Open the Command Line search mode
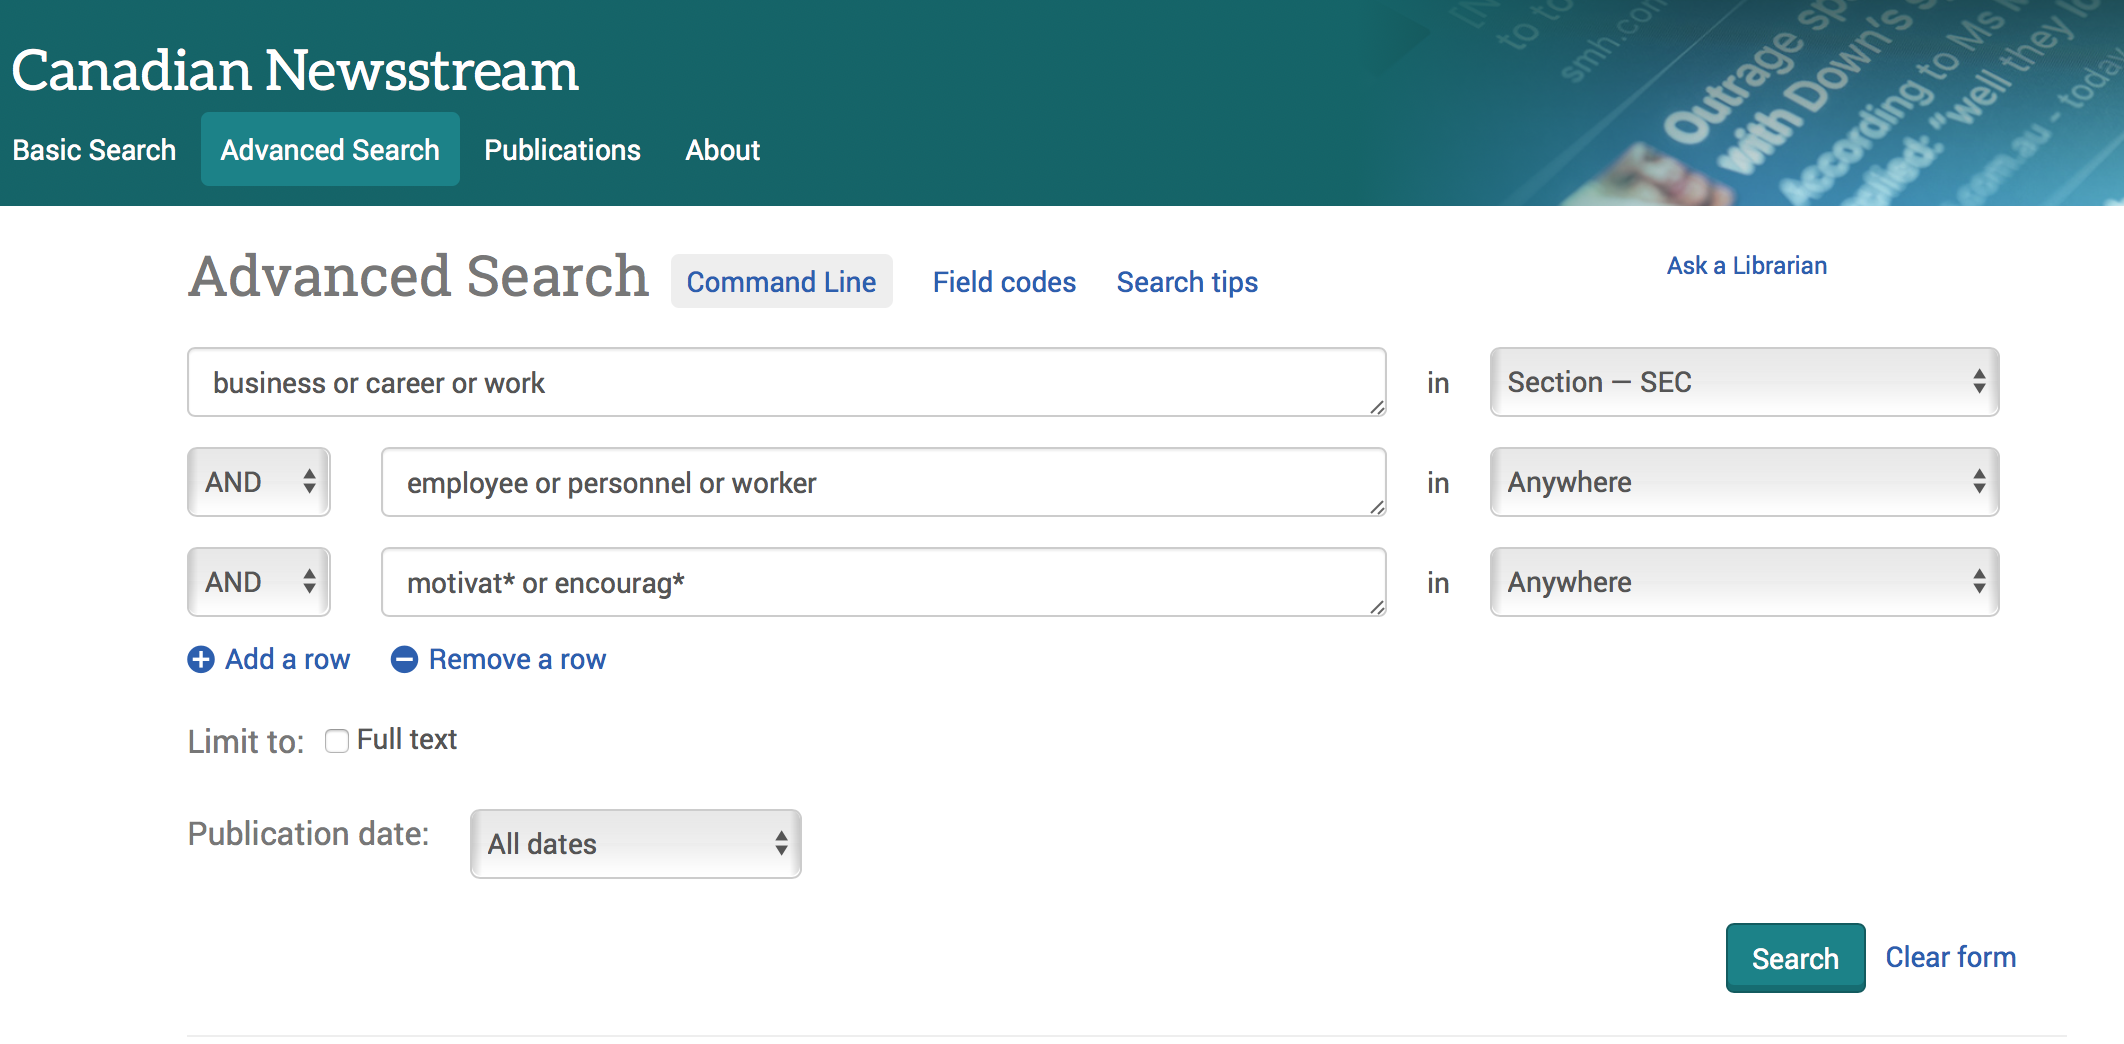 coord(781,282)
